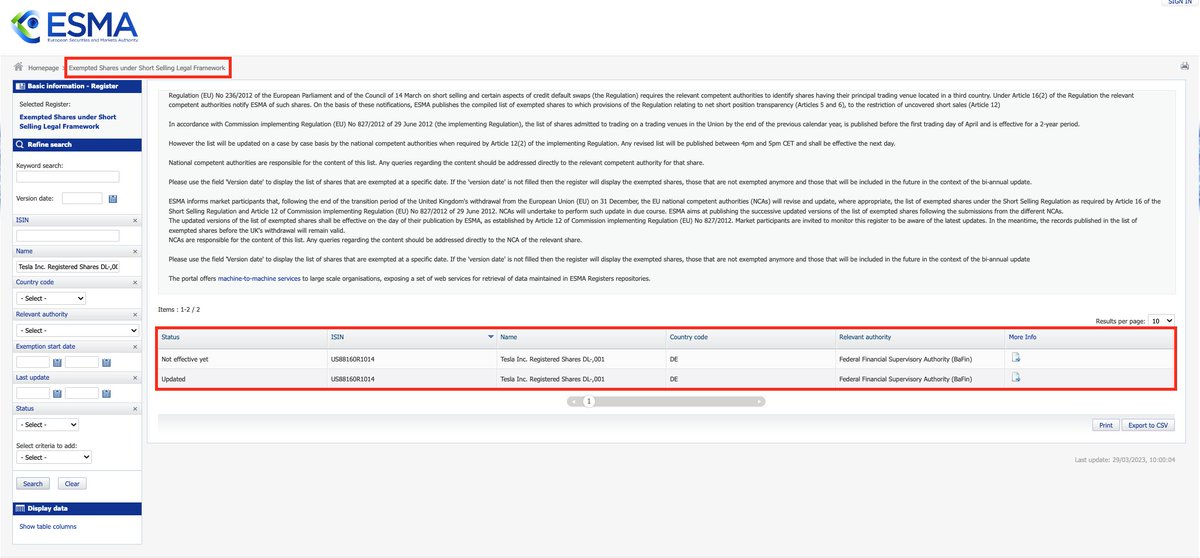
Task: Open More Info for the 'Updated' row
Action: 1016,378
